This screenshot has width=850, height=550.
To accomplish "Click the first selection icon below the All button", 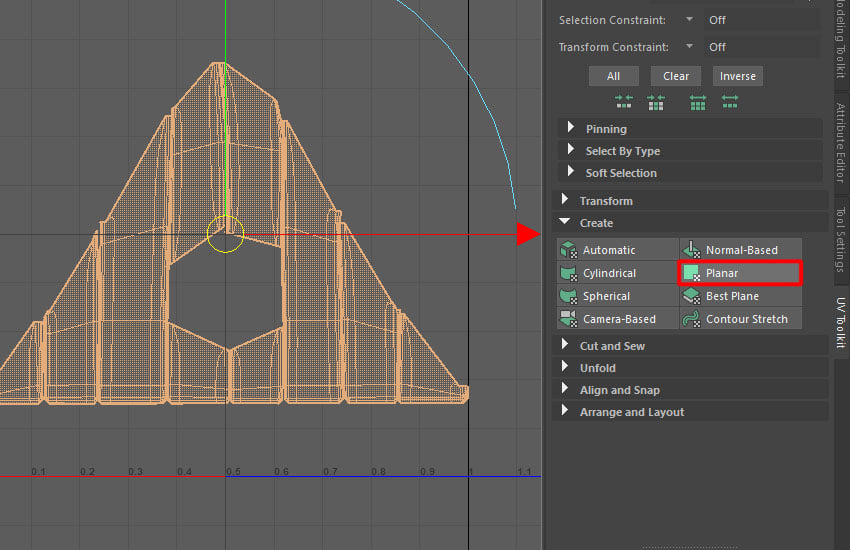I will pyautogui.click(x=624, y=102).
